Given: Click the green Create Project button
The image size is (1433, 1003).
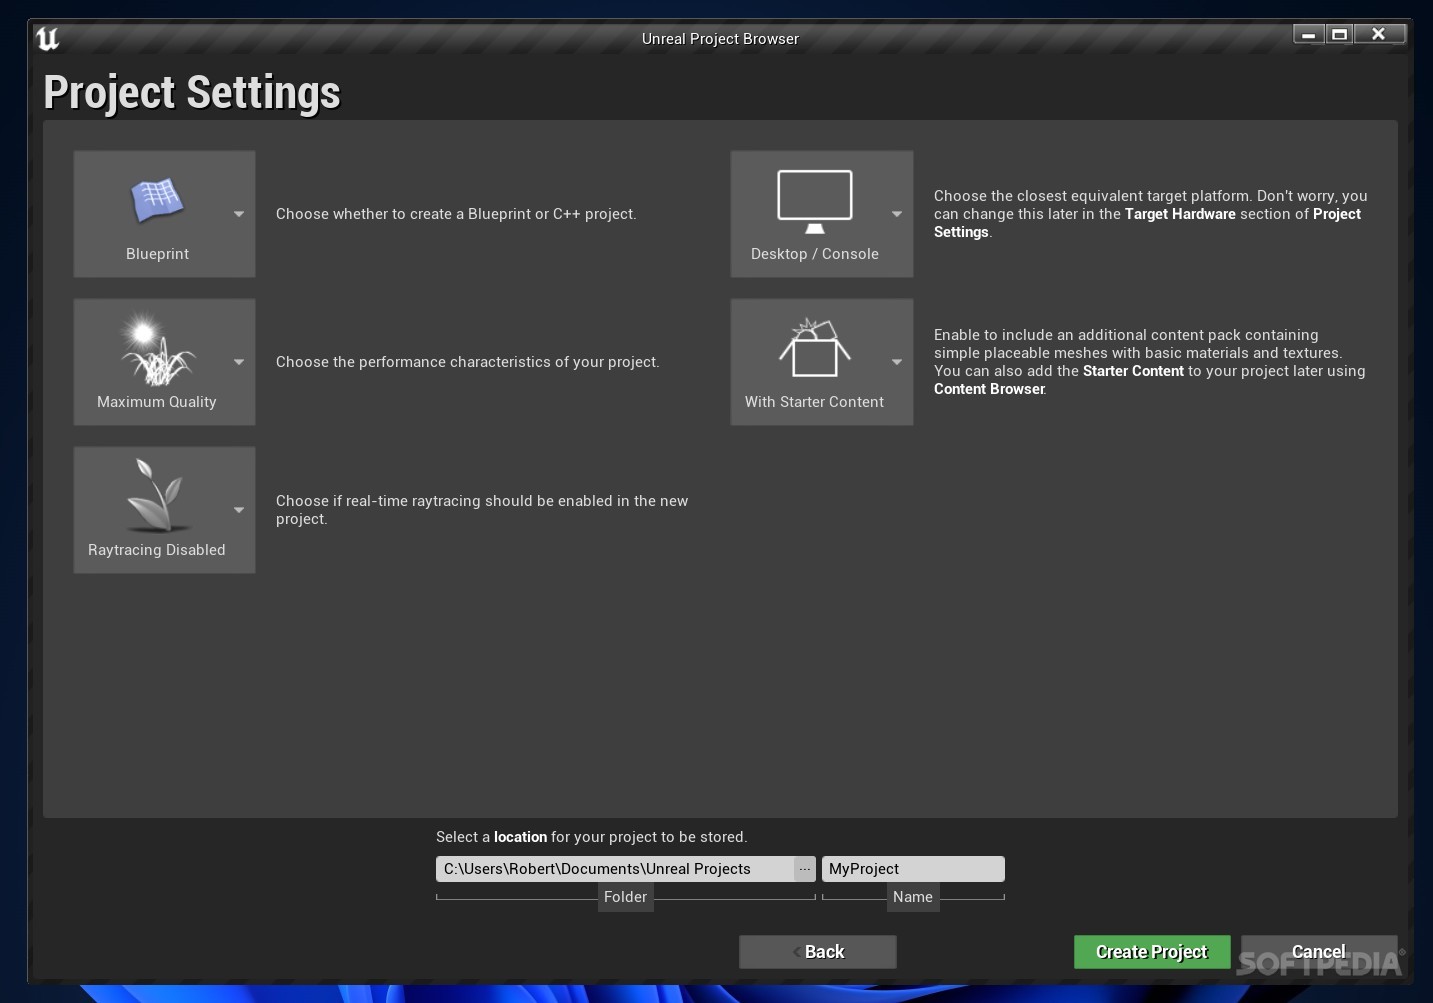Looking at the screenshot, I should click(x=1152, y=952).
